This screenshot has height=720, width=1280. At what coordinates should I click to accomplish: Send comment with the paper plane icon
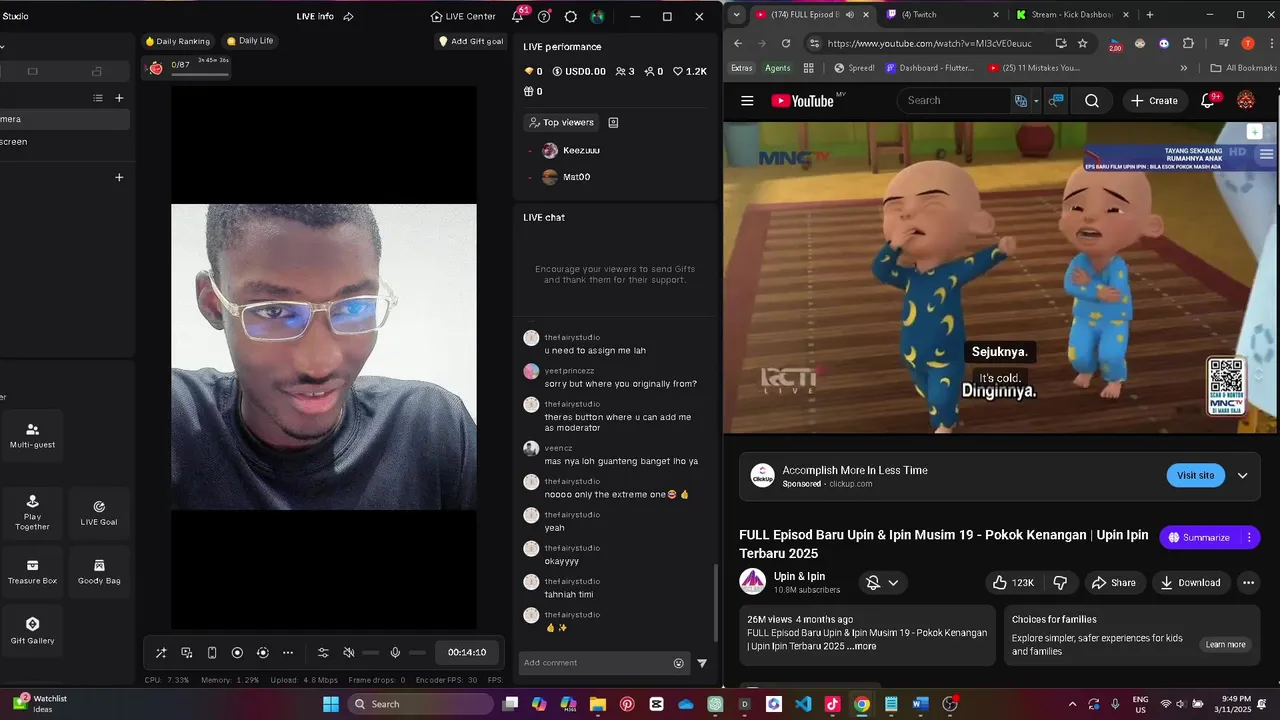(702, 663)
